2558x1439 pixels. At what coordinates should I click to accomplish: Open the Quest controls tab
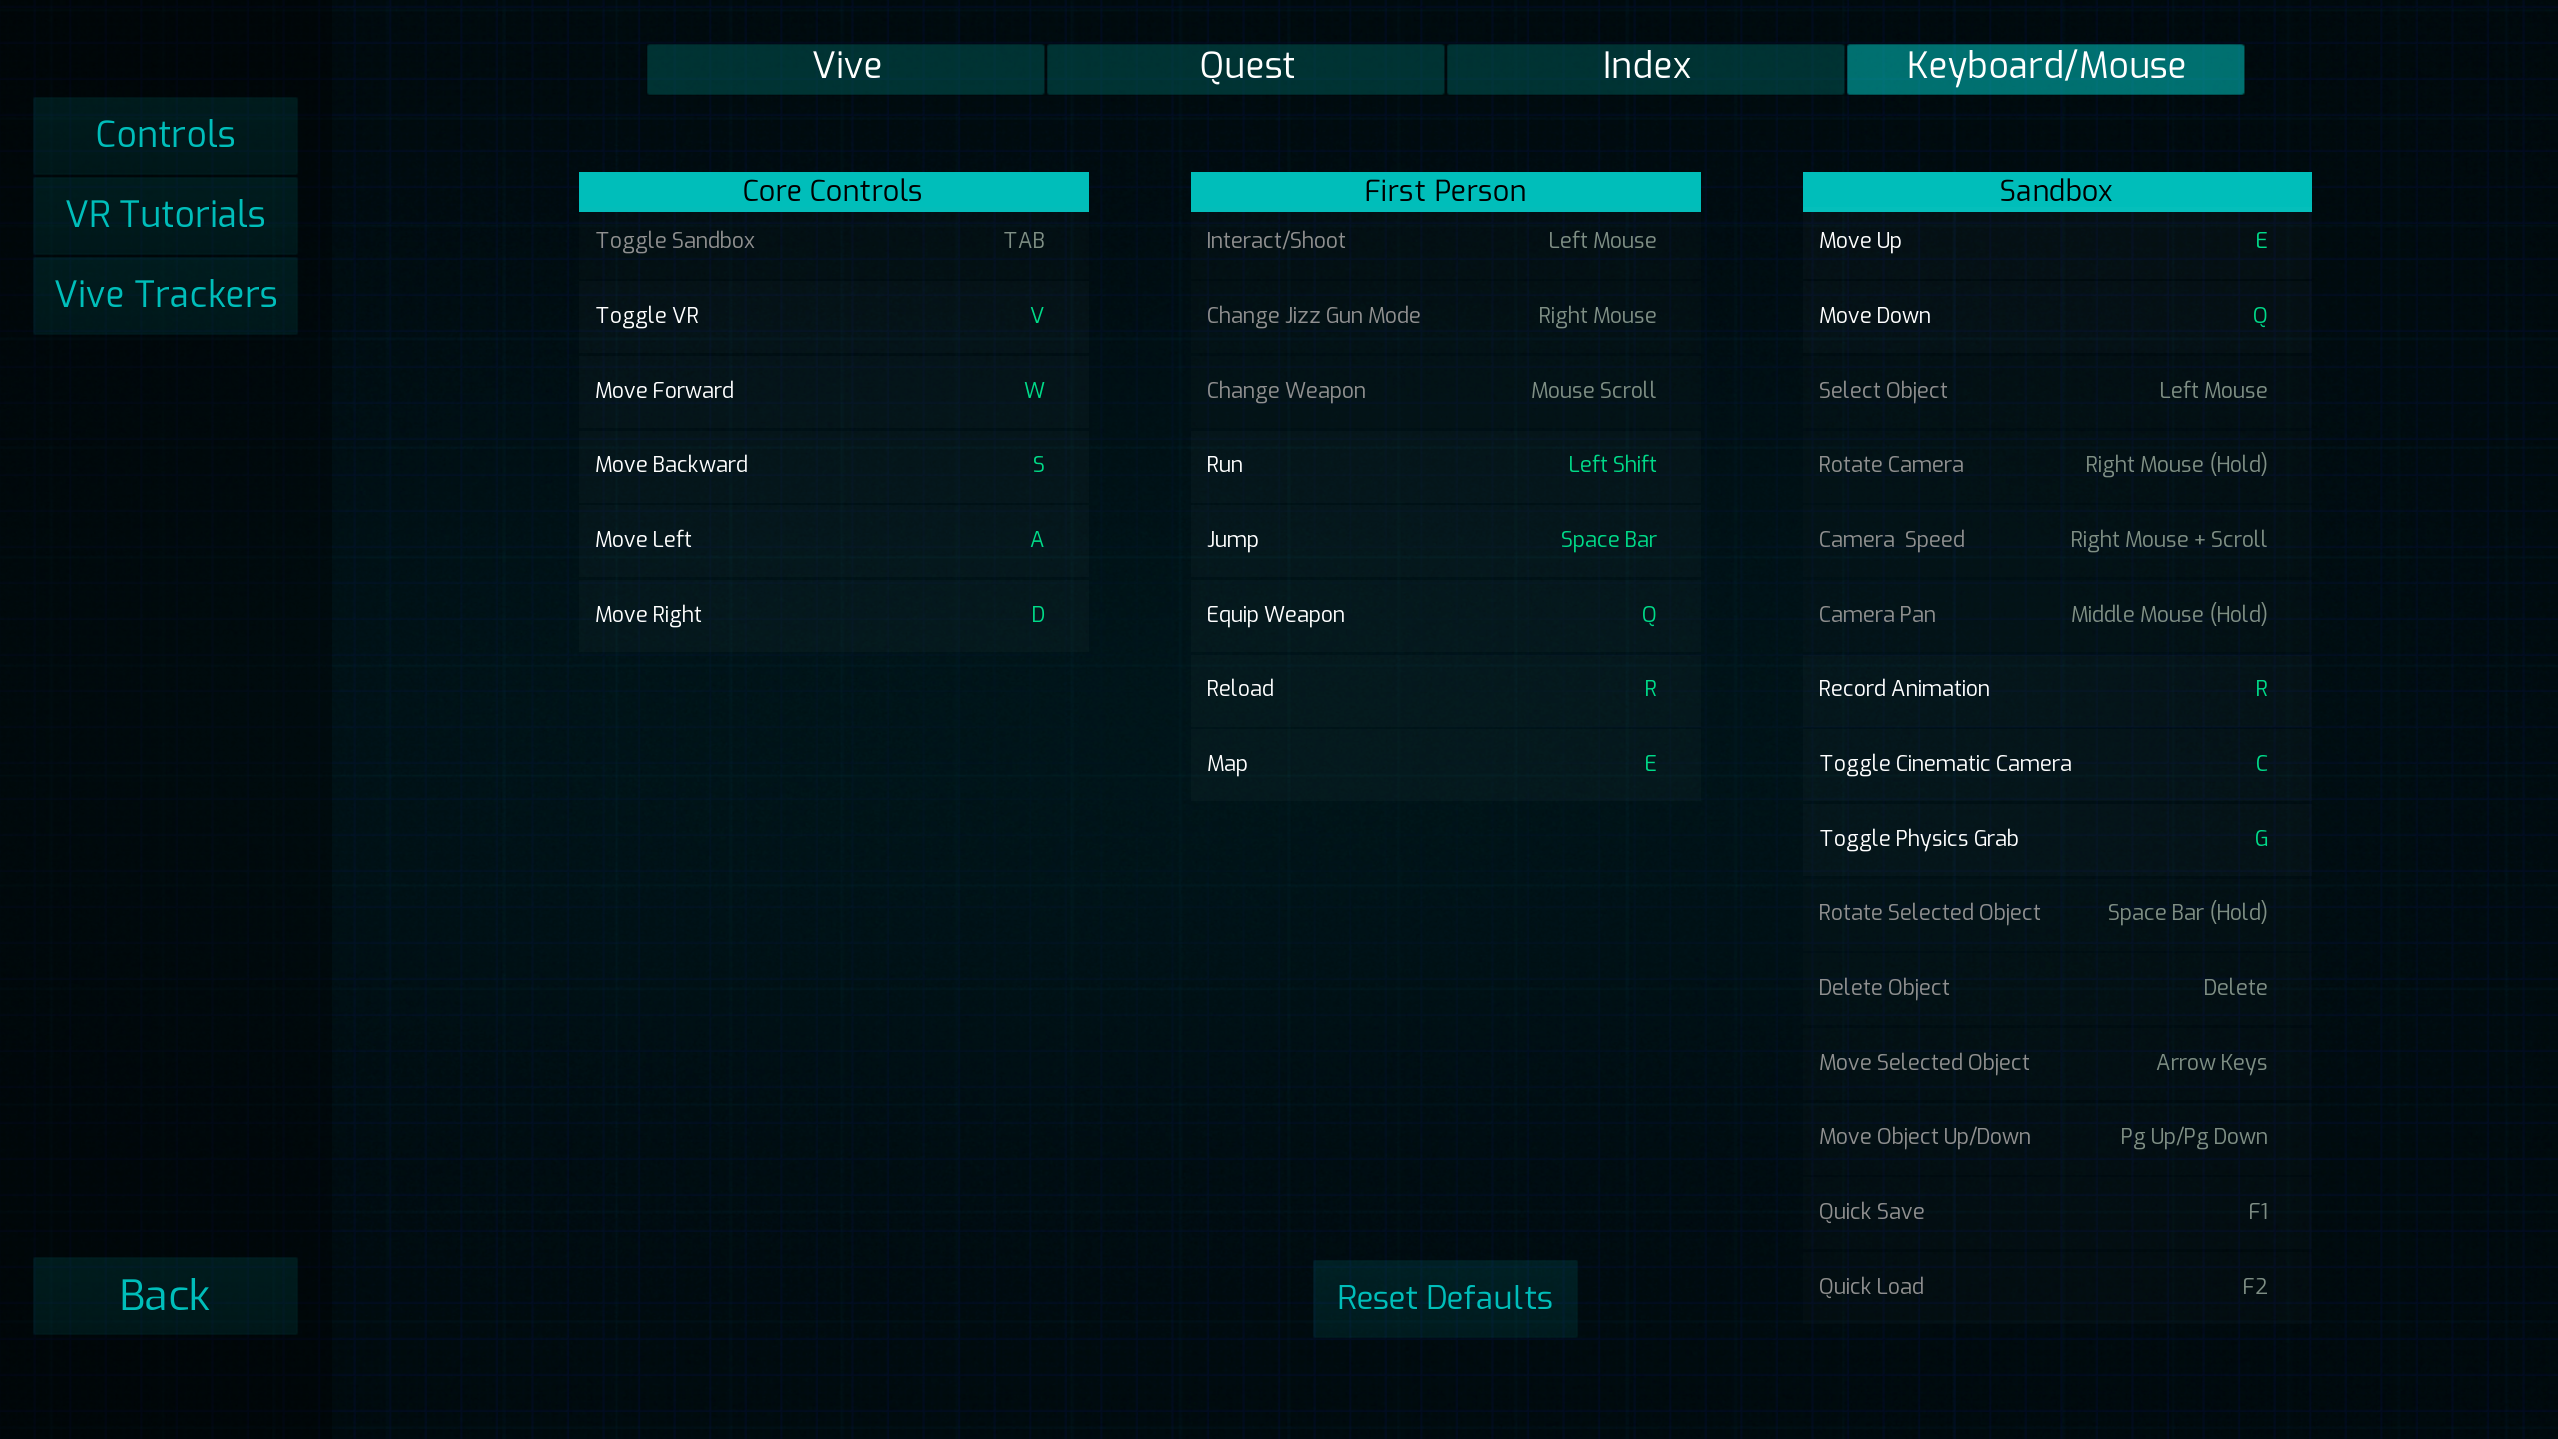1245,68
